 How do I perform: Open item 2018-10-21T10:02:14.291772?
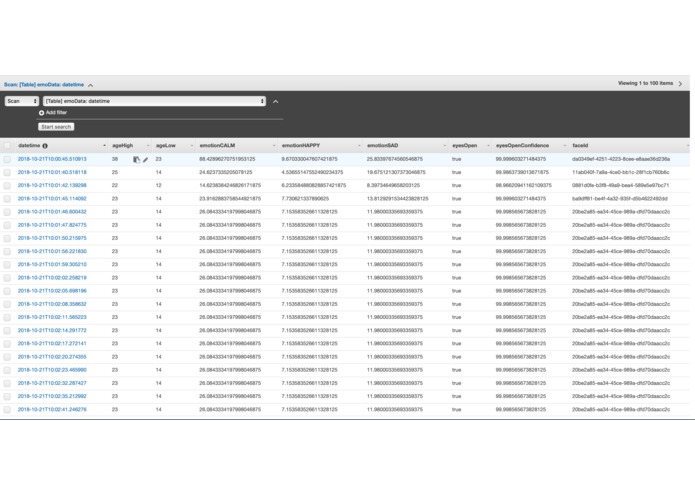click(52, 331)
